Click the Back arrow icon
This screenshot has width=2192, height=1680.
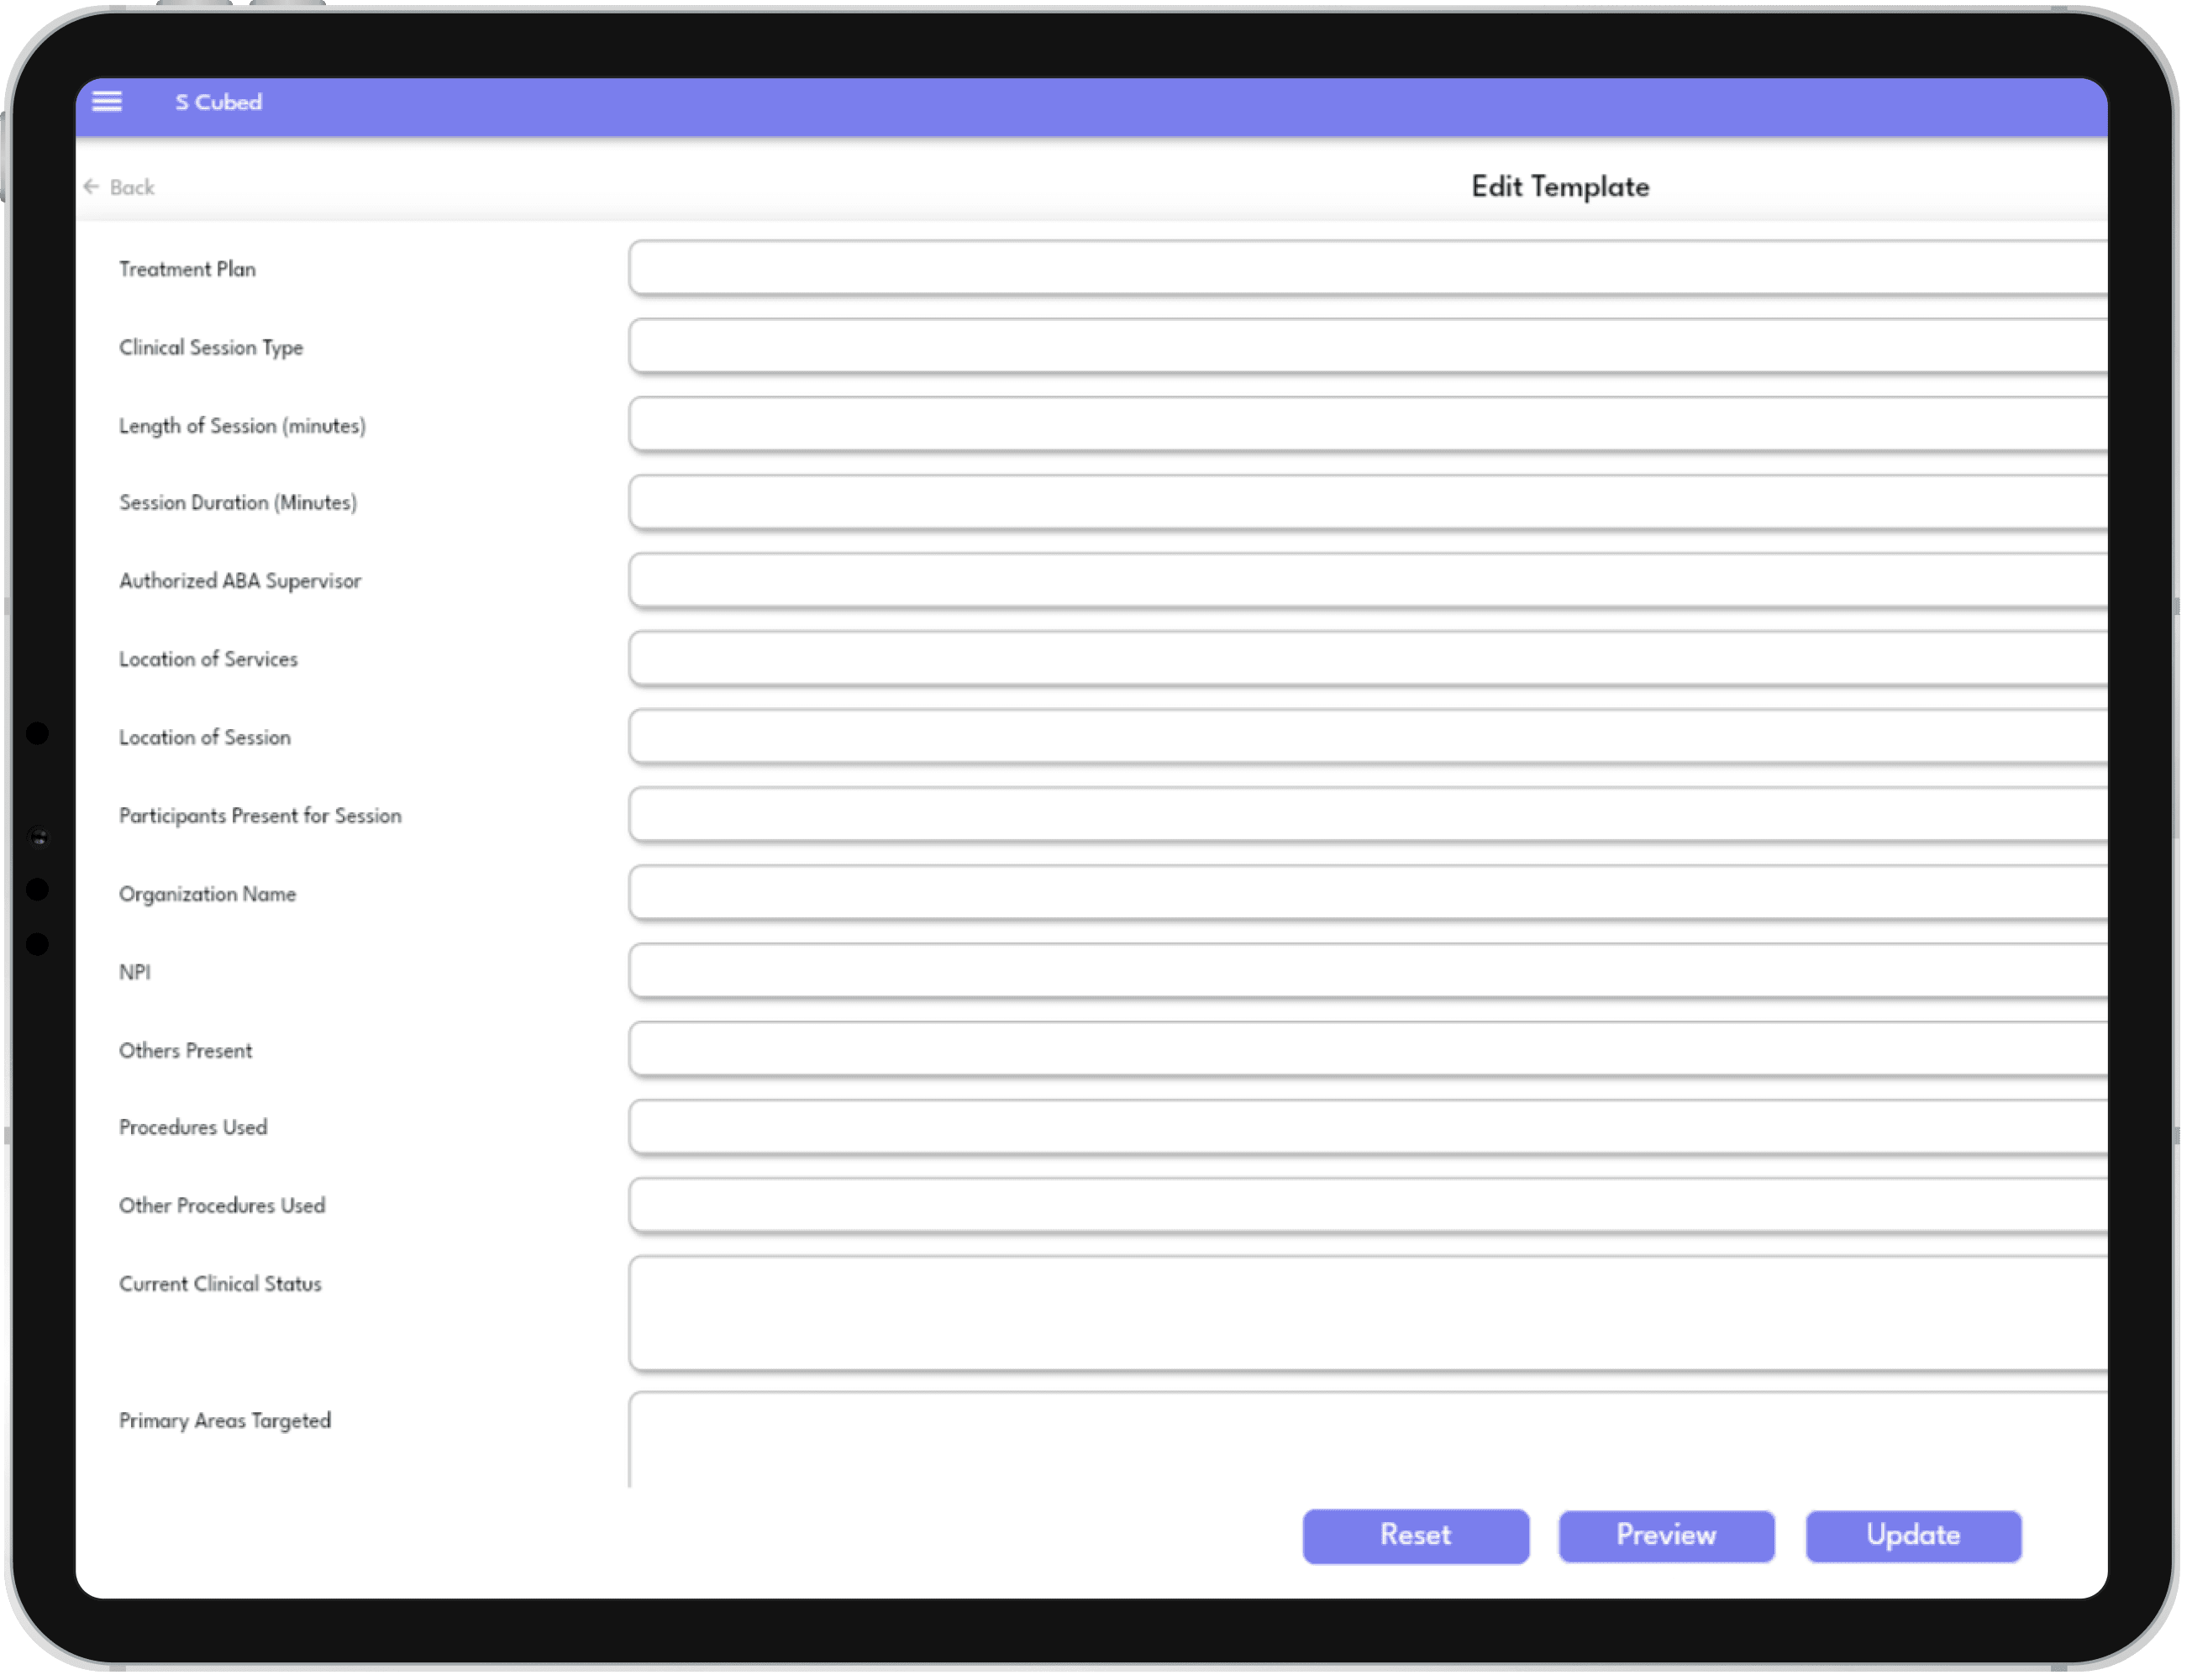point(92,187)
